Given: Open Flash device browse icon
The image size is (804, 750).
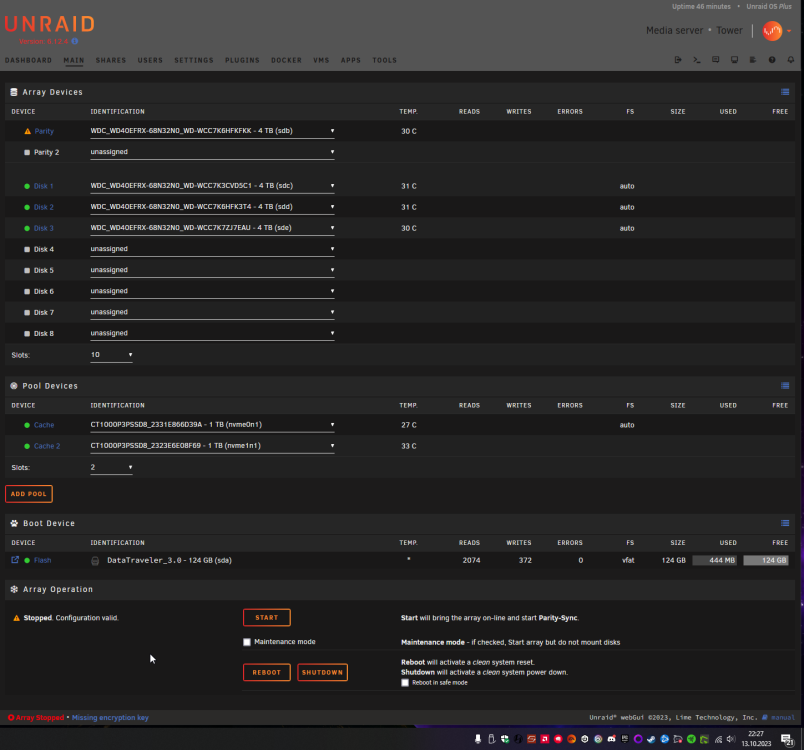Looking at the screenshot, I should point(15,560).
